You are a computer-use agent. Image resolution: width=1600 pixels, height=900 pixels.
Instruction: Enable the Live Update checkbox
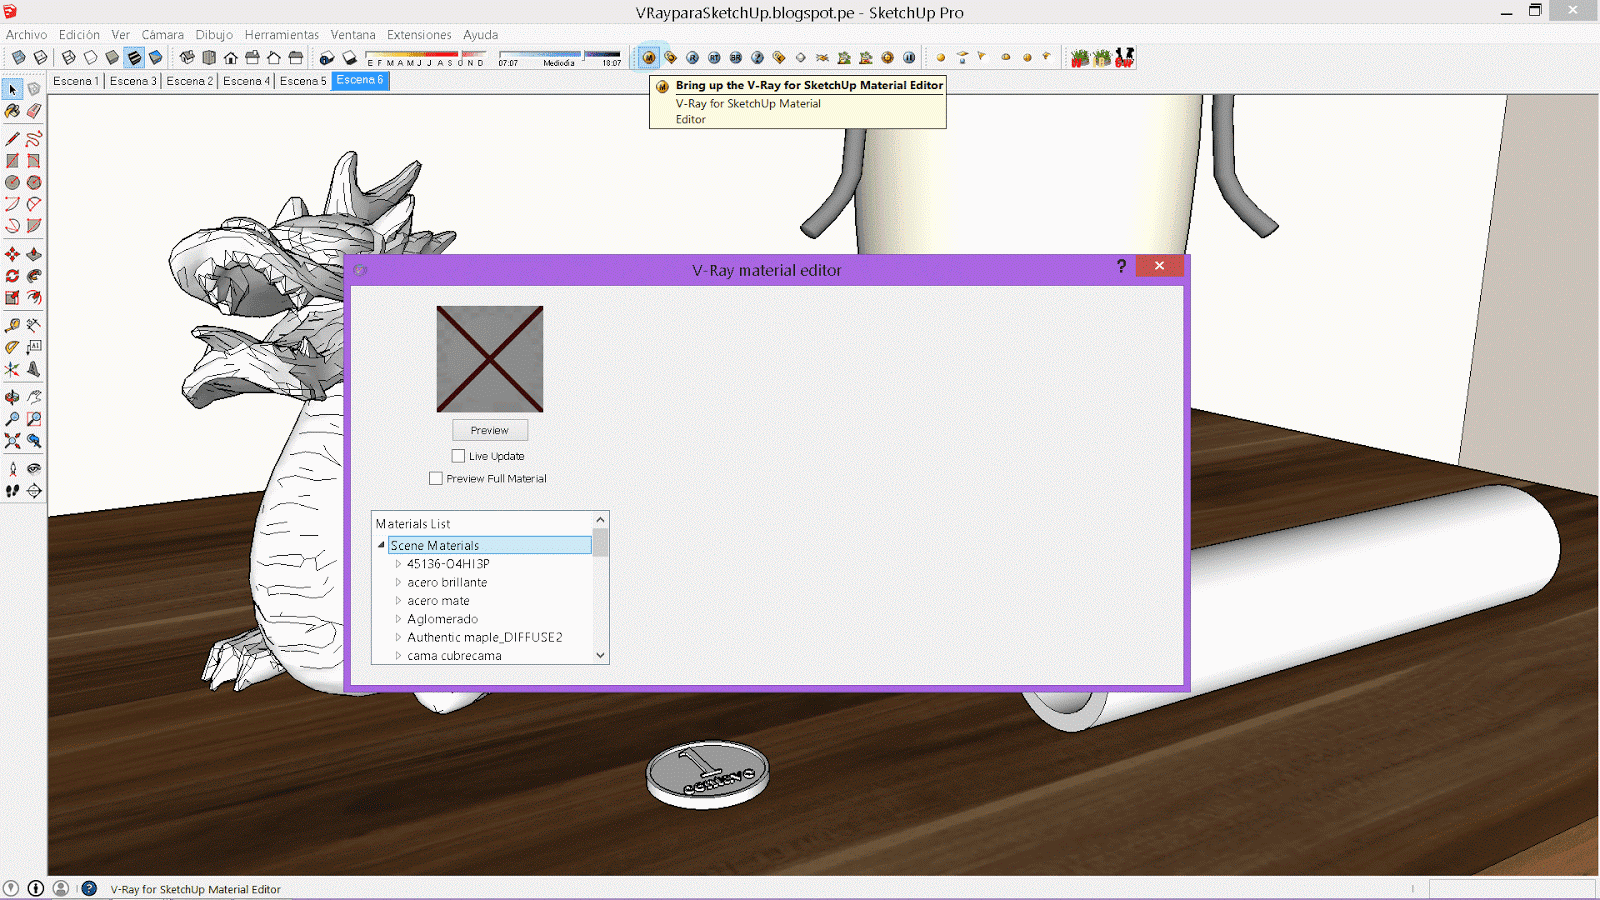458,456
